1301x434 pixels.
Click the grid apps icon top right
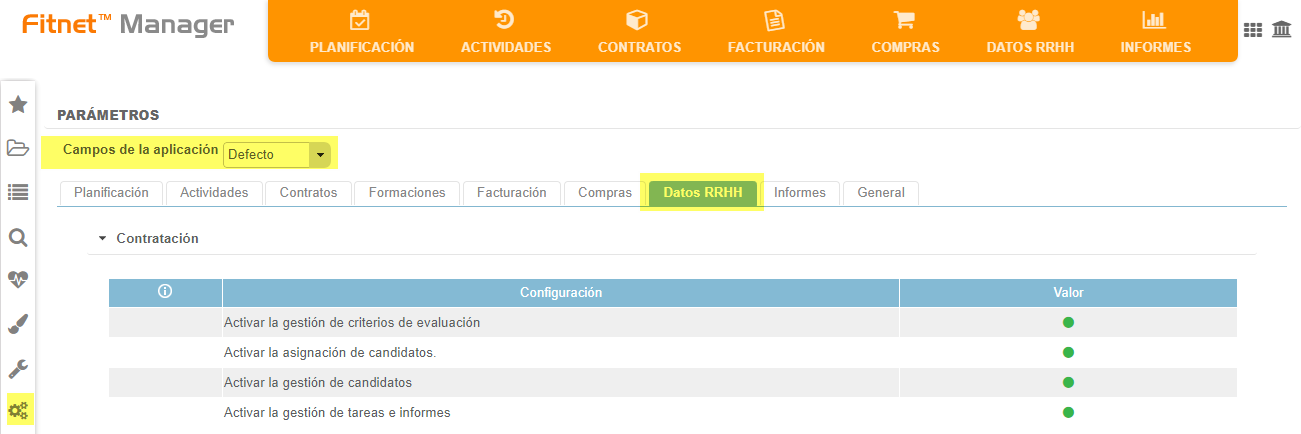(1252, 30)
